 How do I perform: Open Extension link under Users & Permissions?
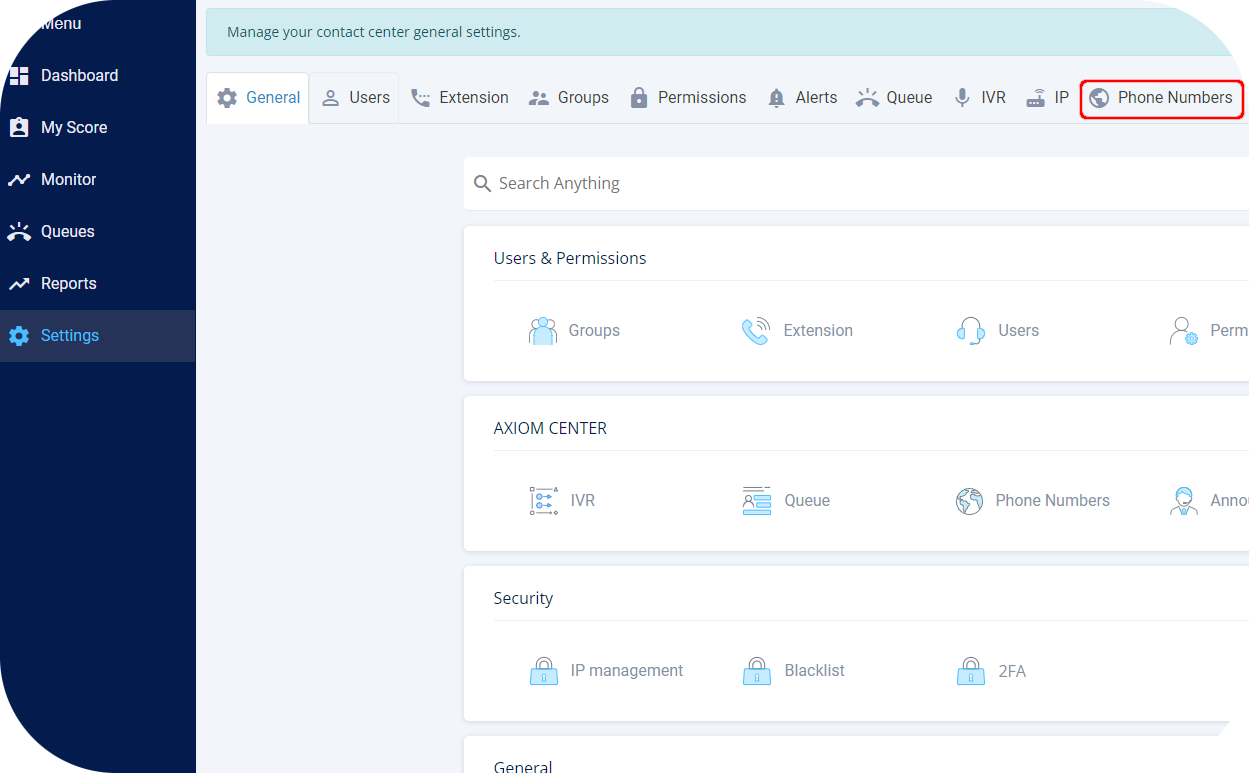(818, 331)
